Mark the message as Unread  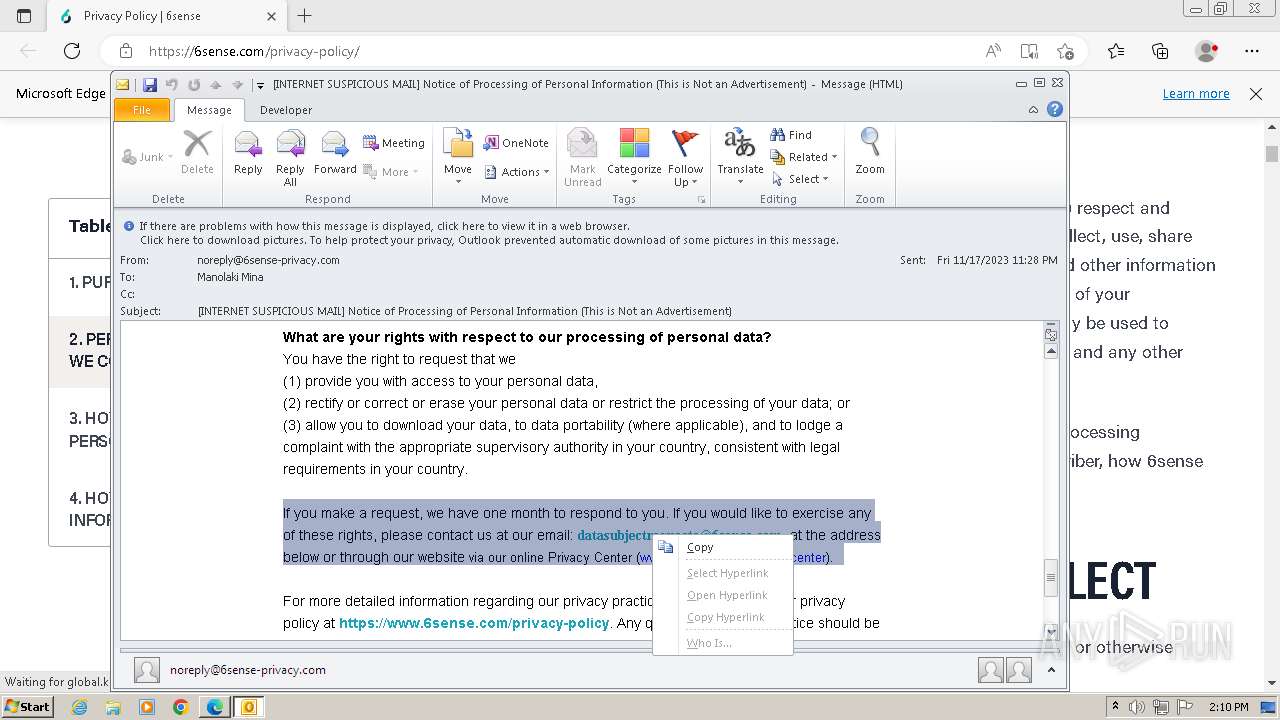pyautogui.click(x=582, y=157)
